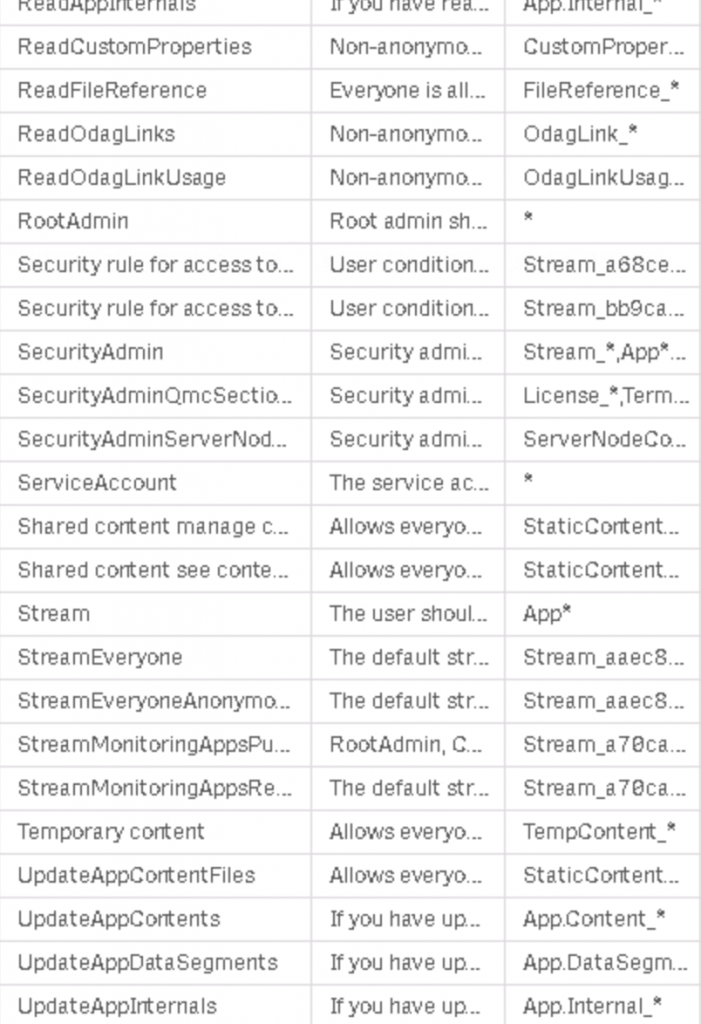Select the RootAdmin rule row
The height and width of the screenshot is (1024, 701).
[73, 221]
